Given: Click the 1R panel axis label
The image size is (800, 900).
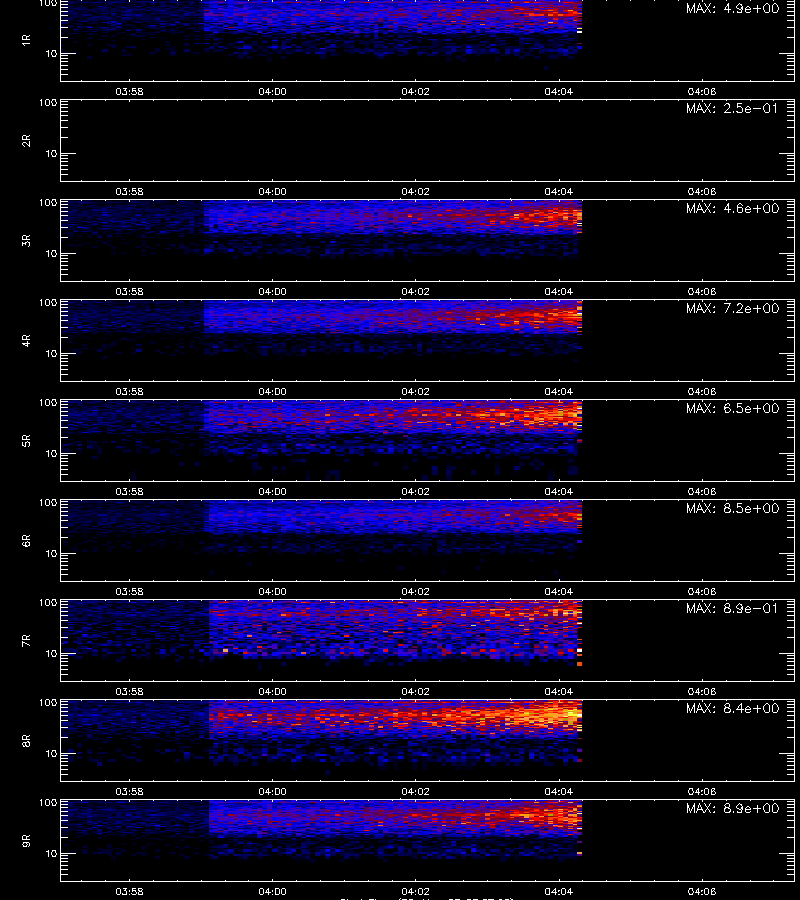Looking at the screenshot, I should tap(26, 40).
